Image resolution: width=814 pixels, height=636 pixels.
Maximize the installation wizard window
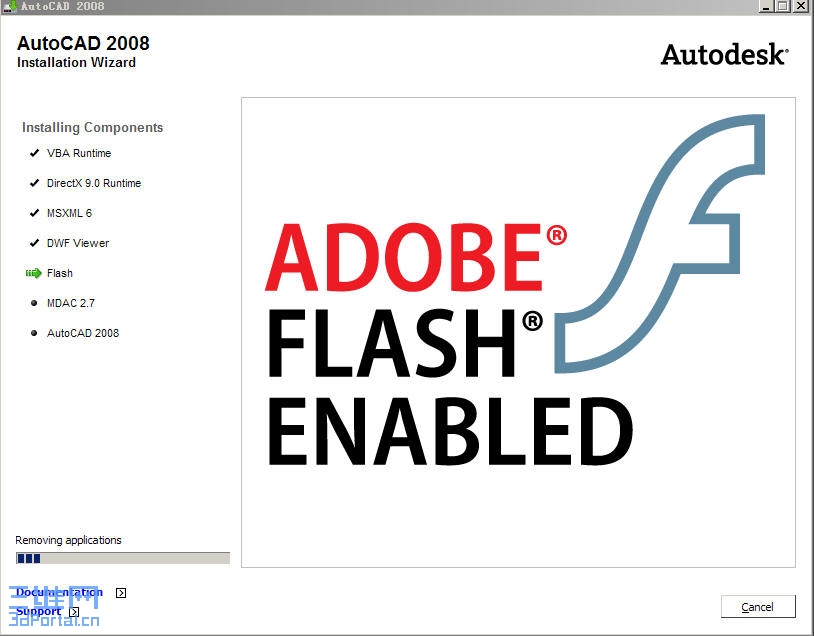[781, 6]
